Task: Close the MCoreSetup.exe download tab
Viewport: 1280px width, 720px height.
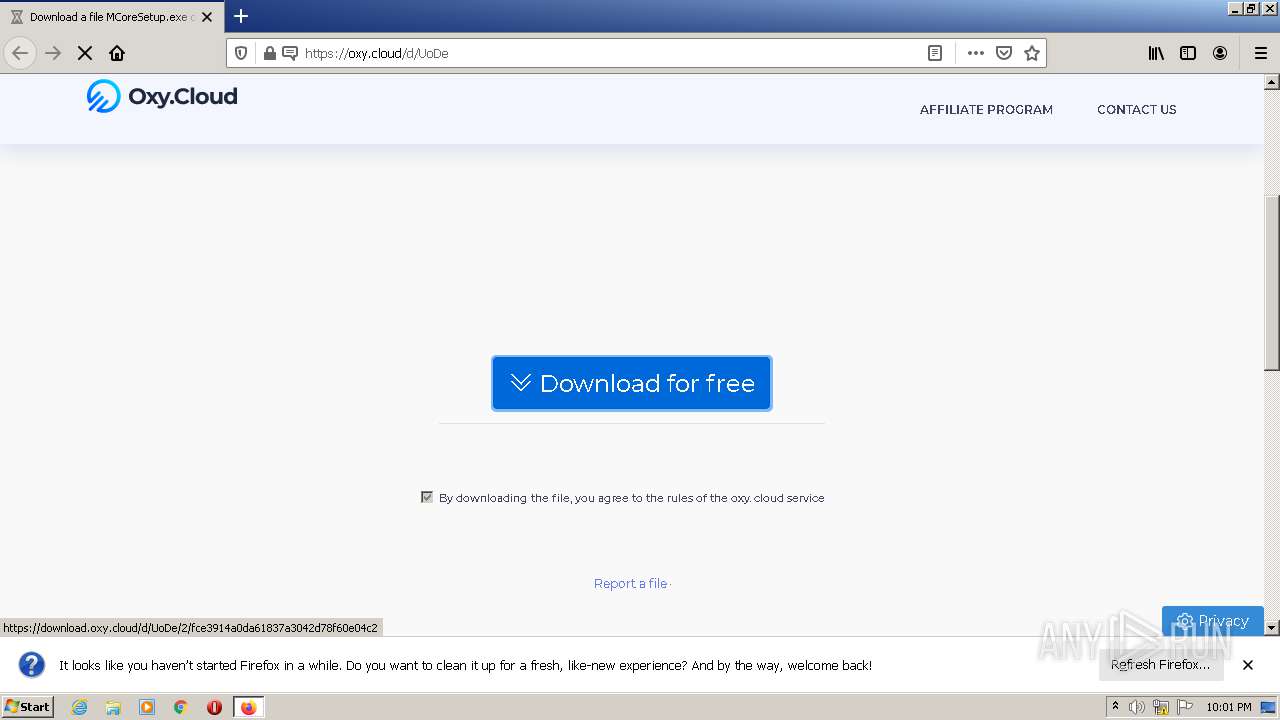Action: (x=207, y=17)
